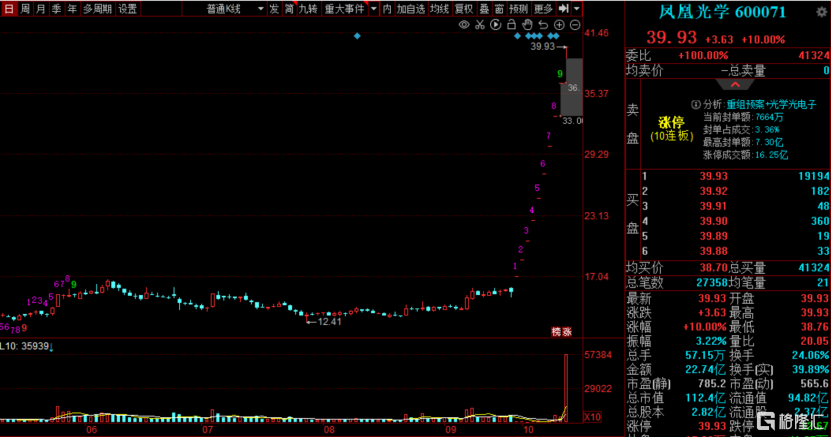Click 委比 +100.00% value
Screen dimensions: 831x438
pos(703,55)
